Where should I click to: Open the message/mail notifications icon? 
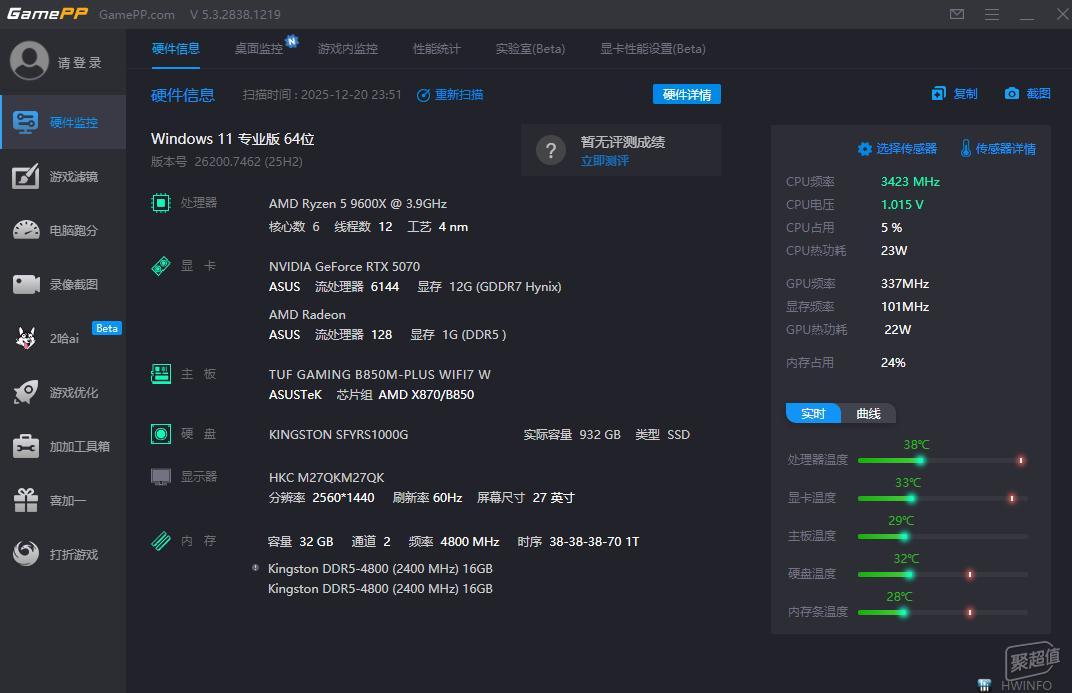(956, 14)
